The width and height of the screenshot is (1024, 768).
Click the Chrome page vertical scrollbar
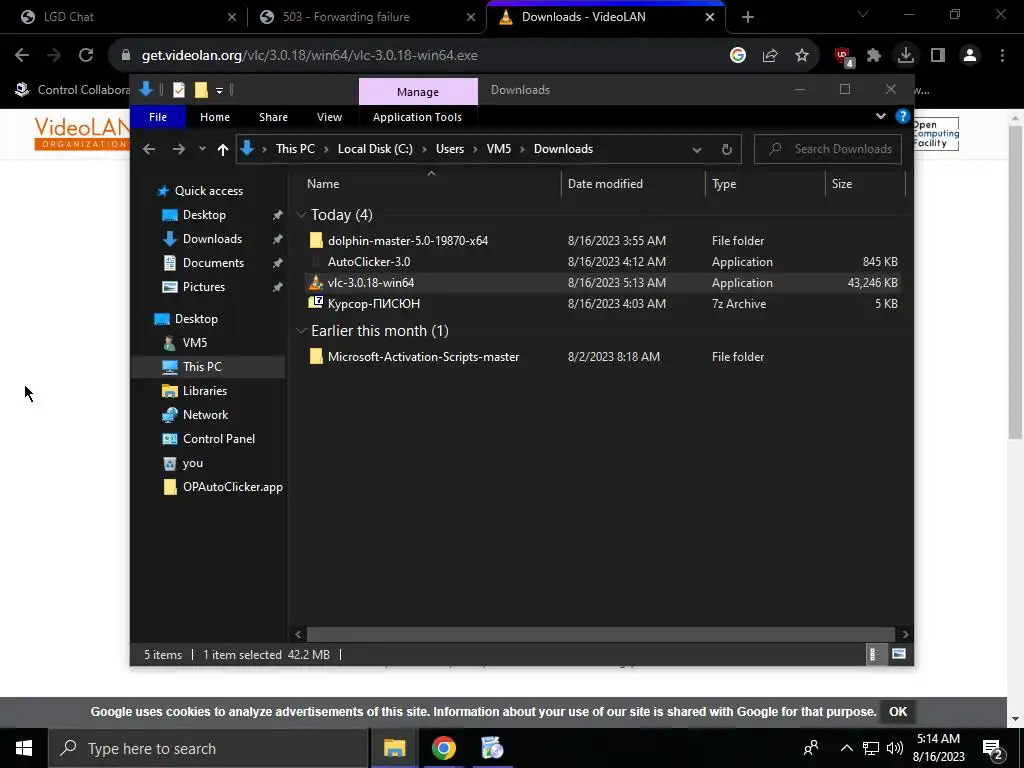coord(1015,284)
